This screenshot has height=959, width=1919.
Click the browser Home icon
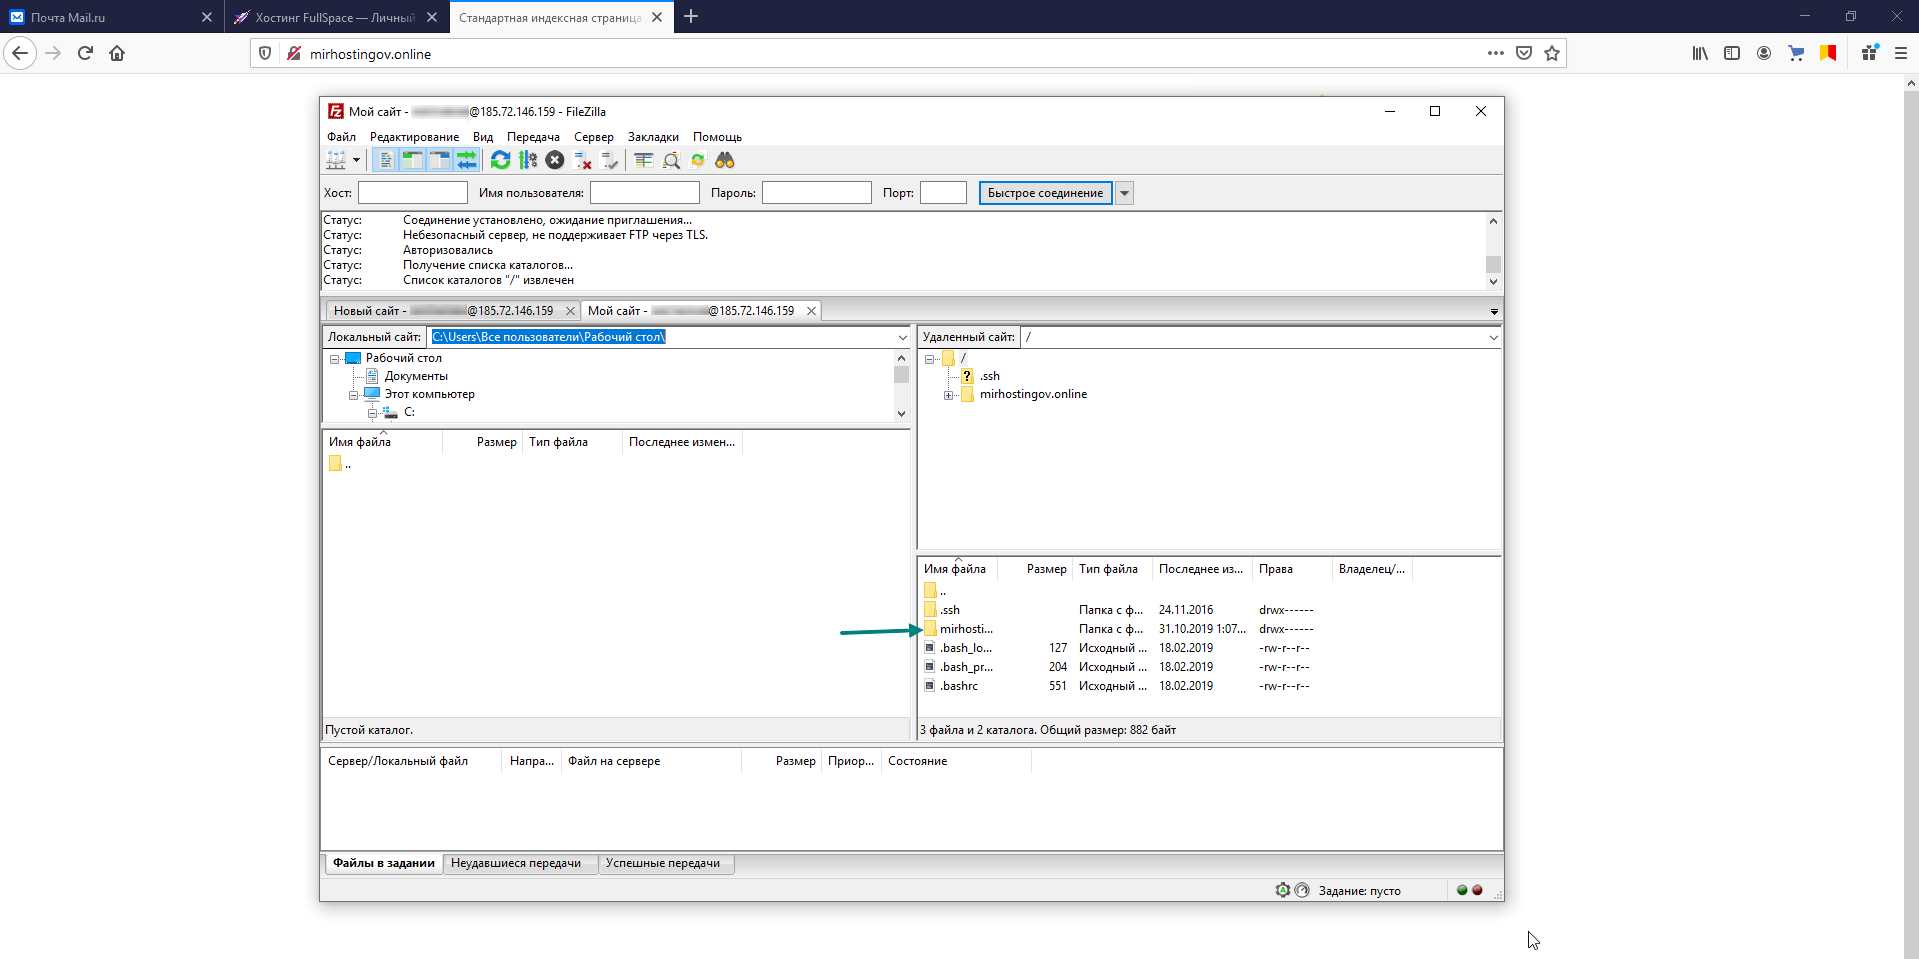pyautogui.click(x=117, y=53)
